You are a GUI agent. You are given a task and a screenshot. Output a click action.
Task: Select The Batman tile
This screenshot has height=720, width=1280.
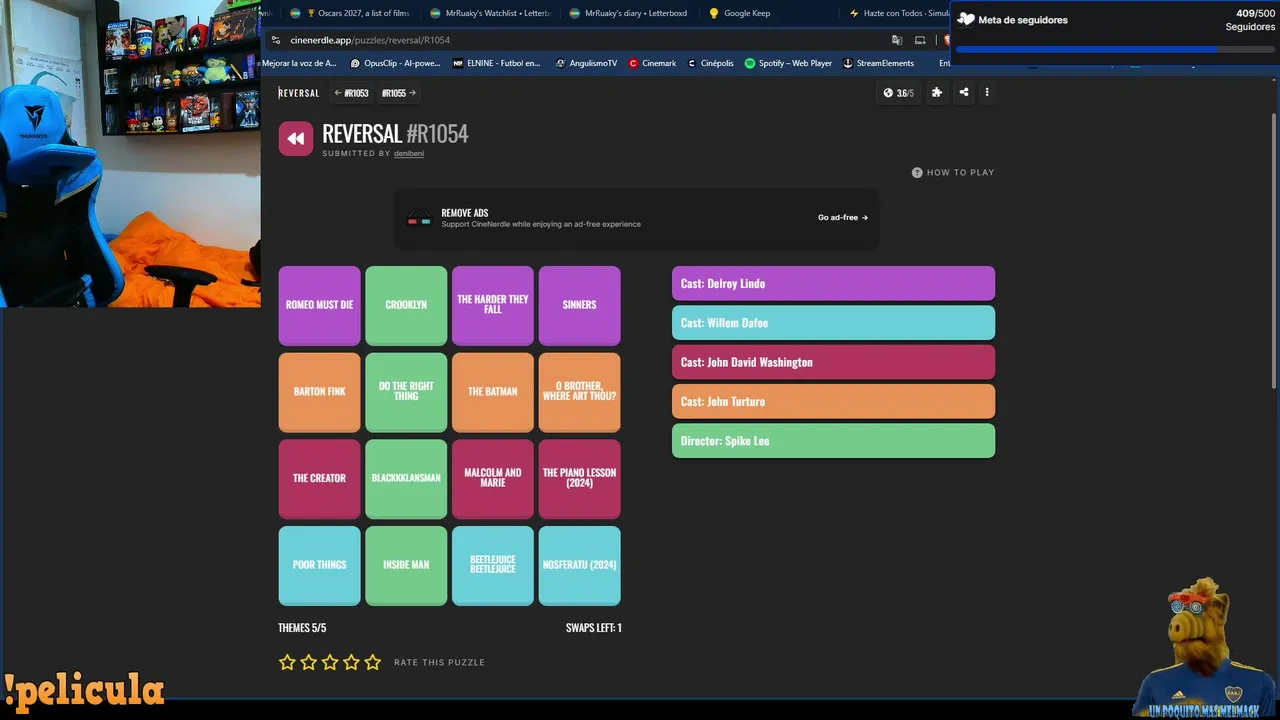(x=493, y=392)
